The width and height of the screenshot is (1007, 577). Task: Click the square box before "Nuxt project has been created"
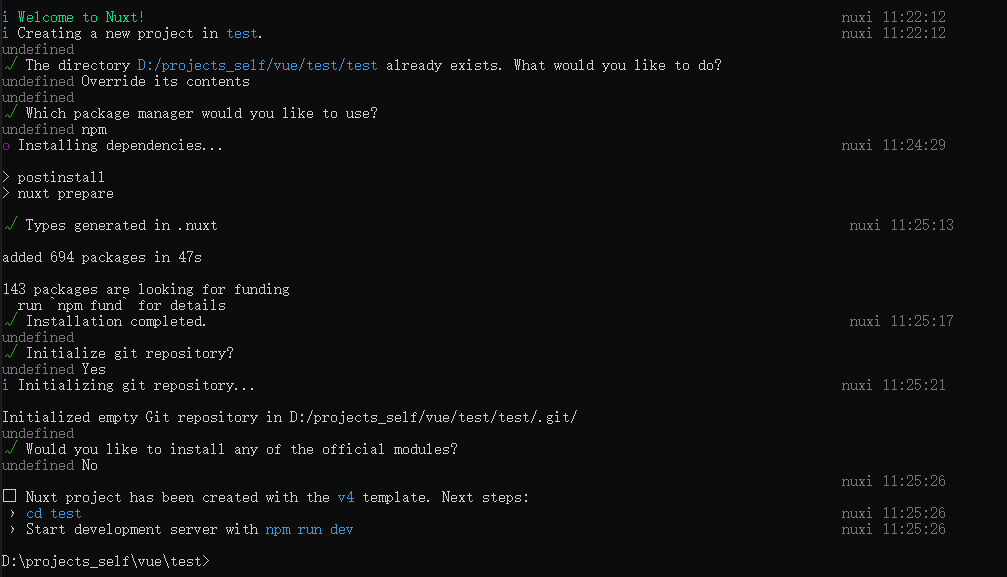coord(9,497)
